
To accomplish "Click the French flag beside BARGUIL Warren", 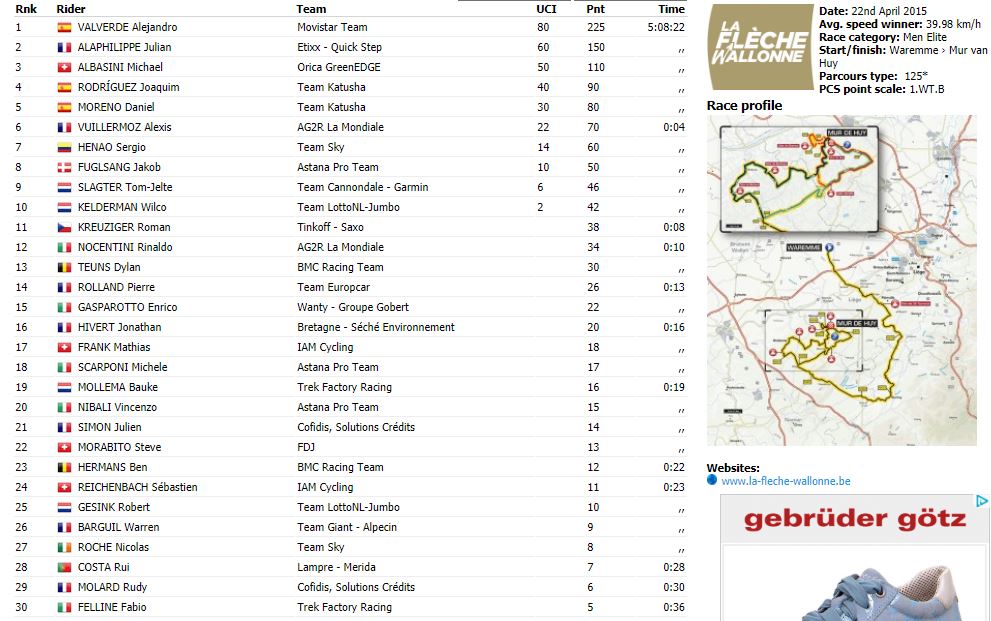I will click(x=64, y=528).
